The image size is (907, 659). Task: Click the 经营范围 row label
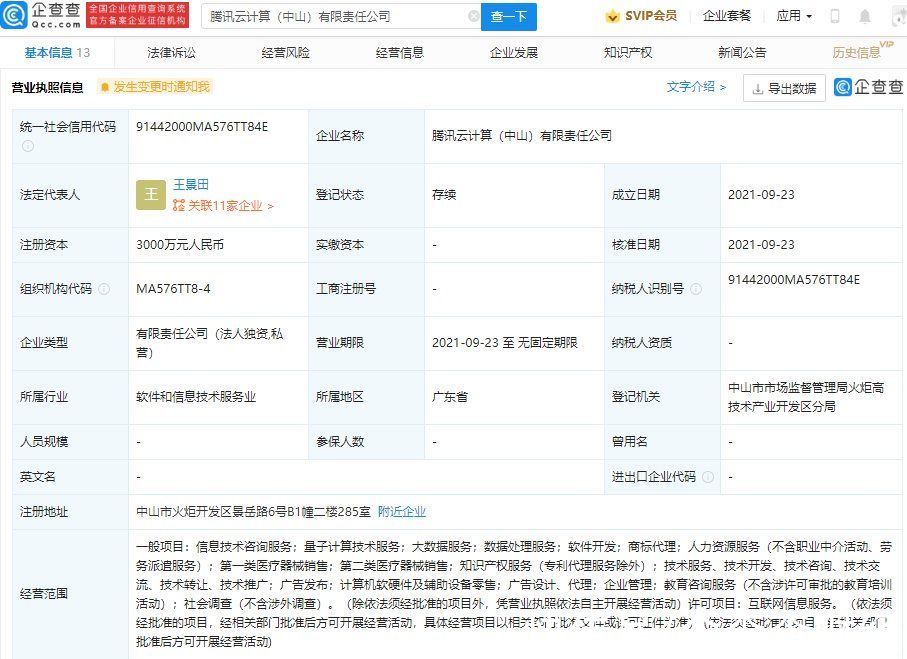pyautogui.click(x=44, y=594)
